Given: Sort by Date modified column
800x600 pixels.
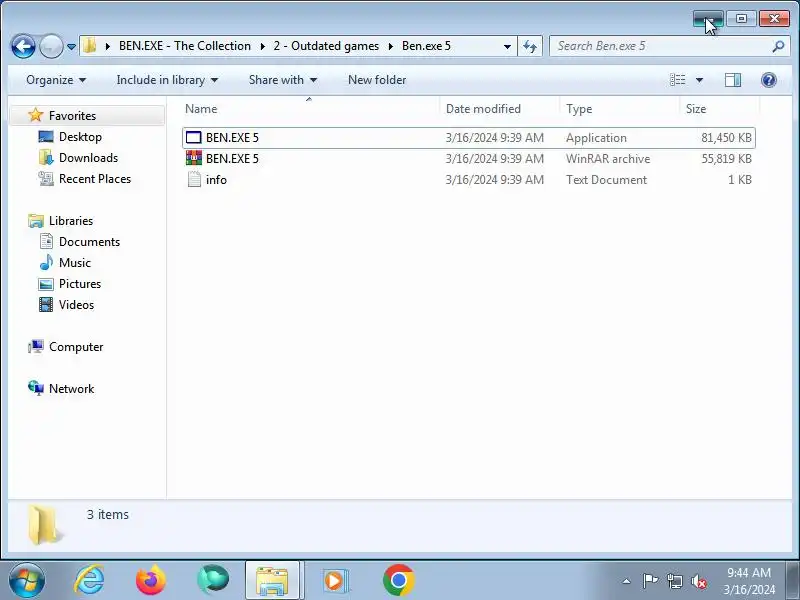Looking at the screenshot, I should point(499,109).
